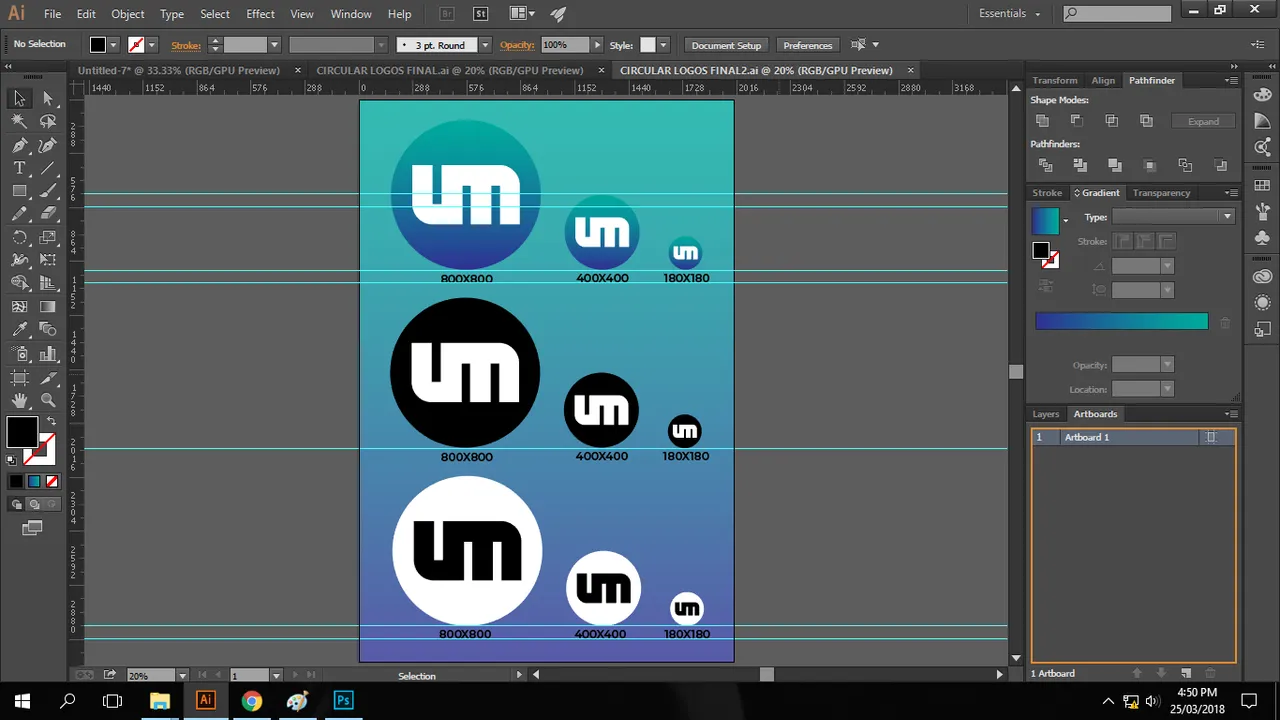Pick the Lasso tool
This screenshot has height=720, width=1280.
point(48,121)
